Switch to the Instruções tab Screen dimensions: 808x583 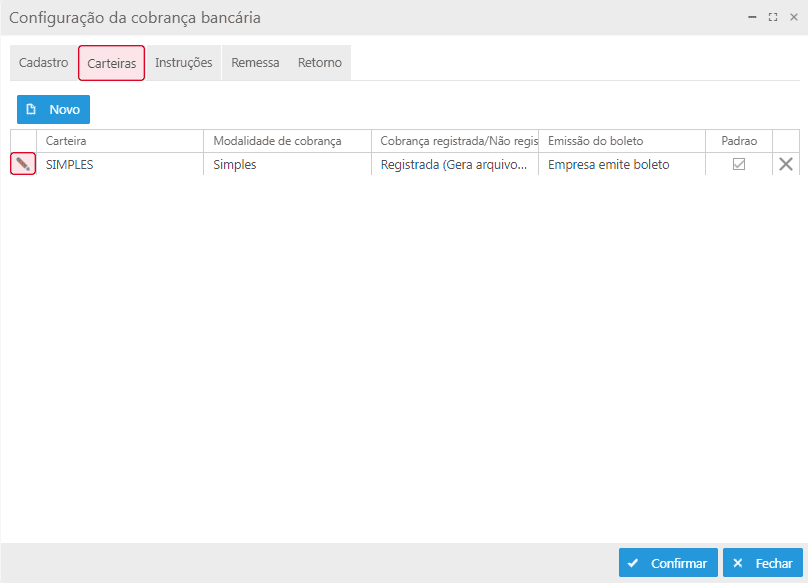(184, 63)
